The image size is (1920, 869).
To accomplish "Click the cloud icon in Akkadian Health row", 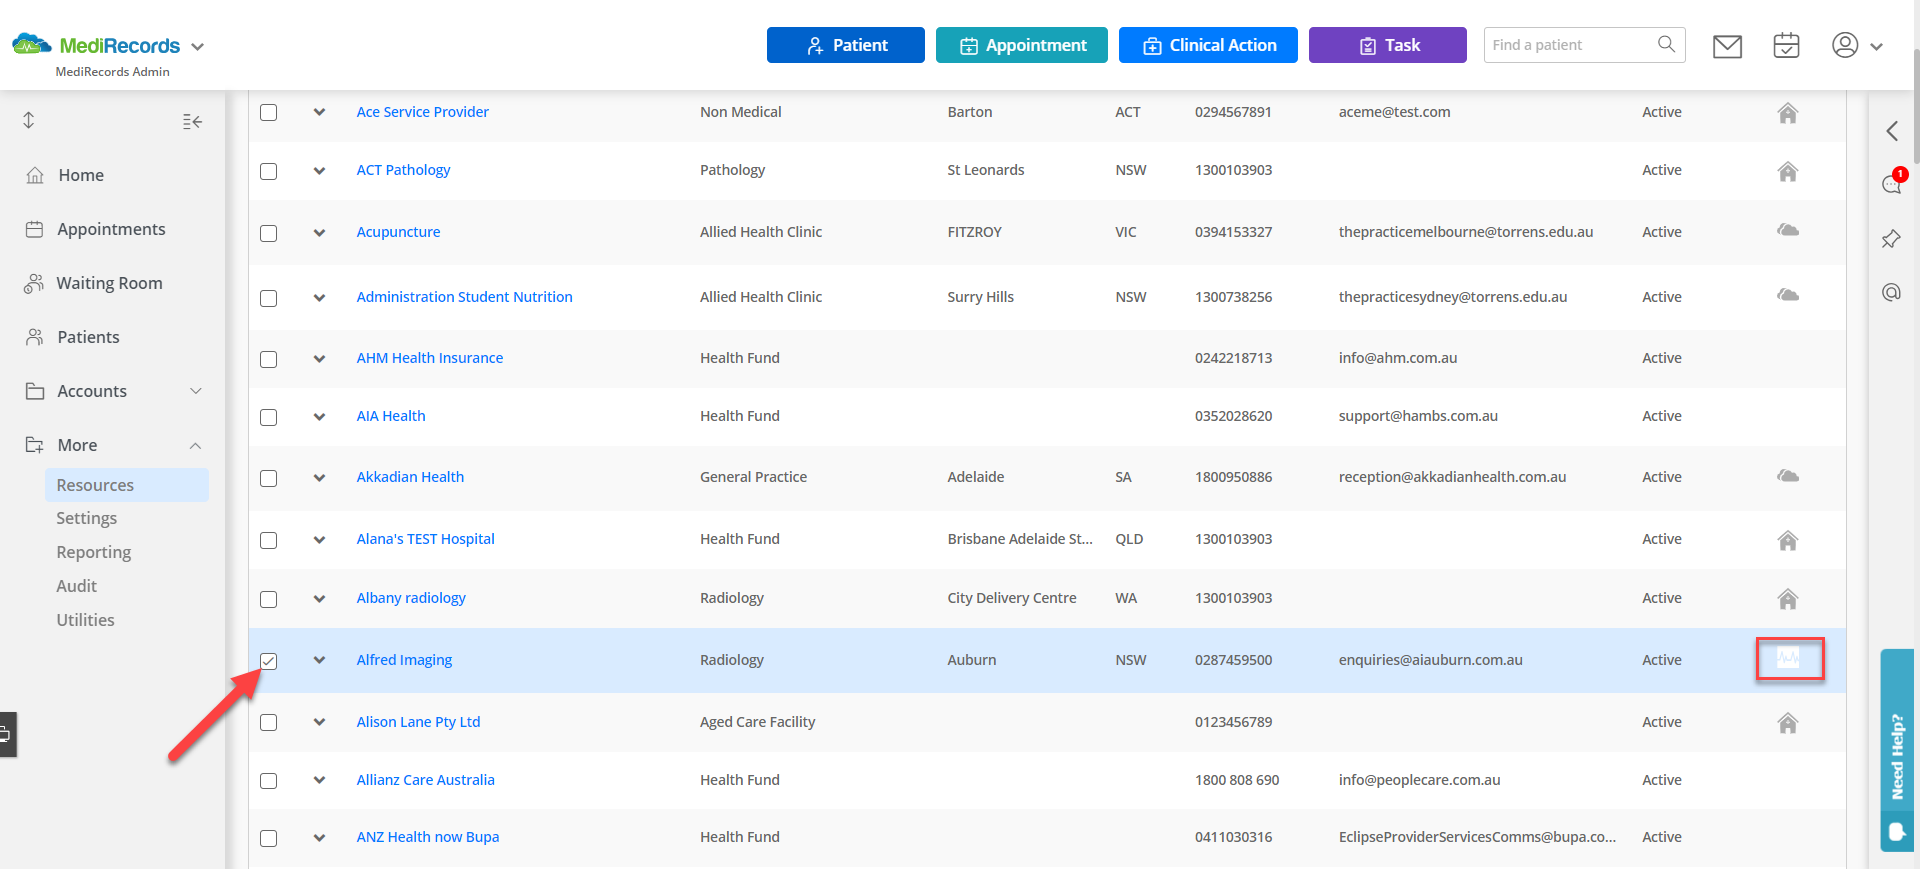I will coord(1788,476).
